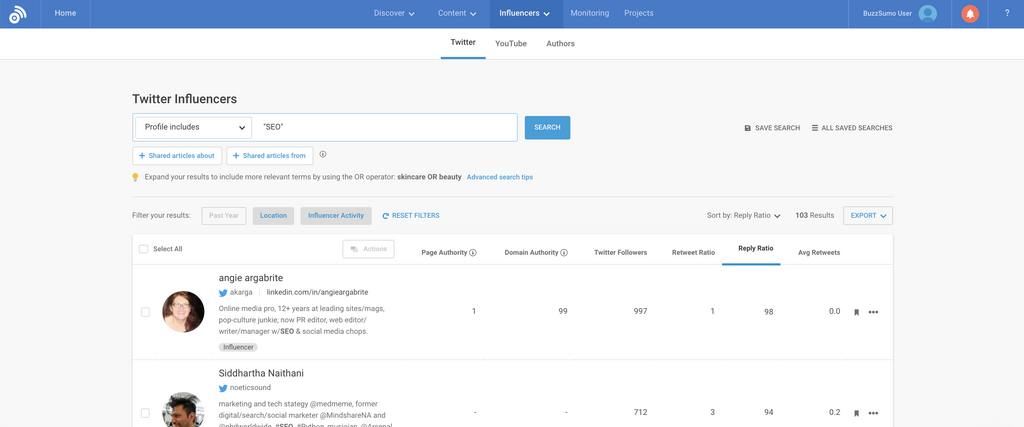Select Siddhartha Naithani's row checkbox

[145, 412]
